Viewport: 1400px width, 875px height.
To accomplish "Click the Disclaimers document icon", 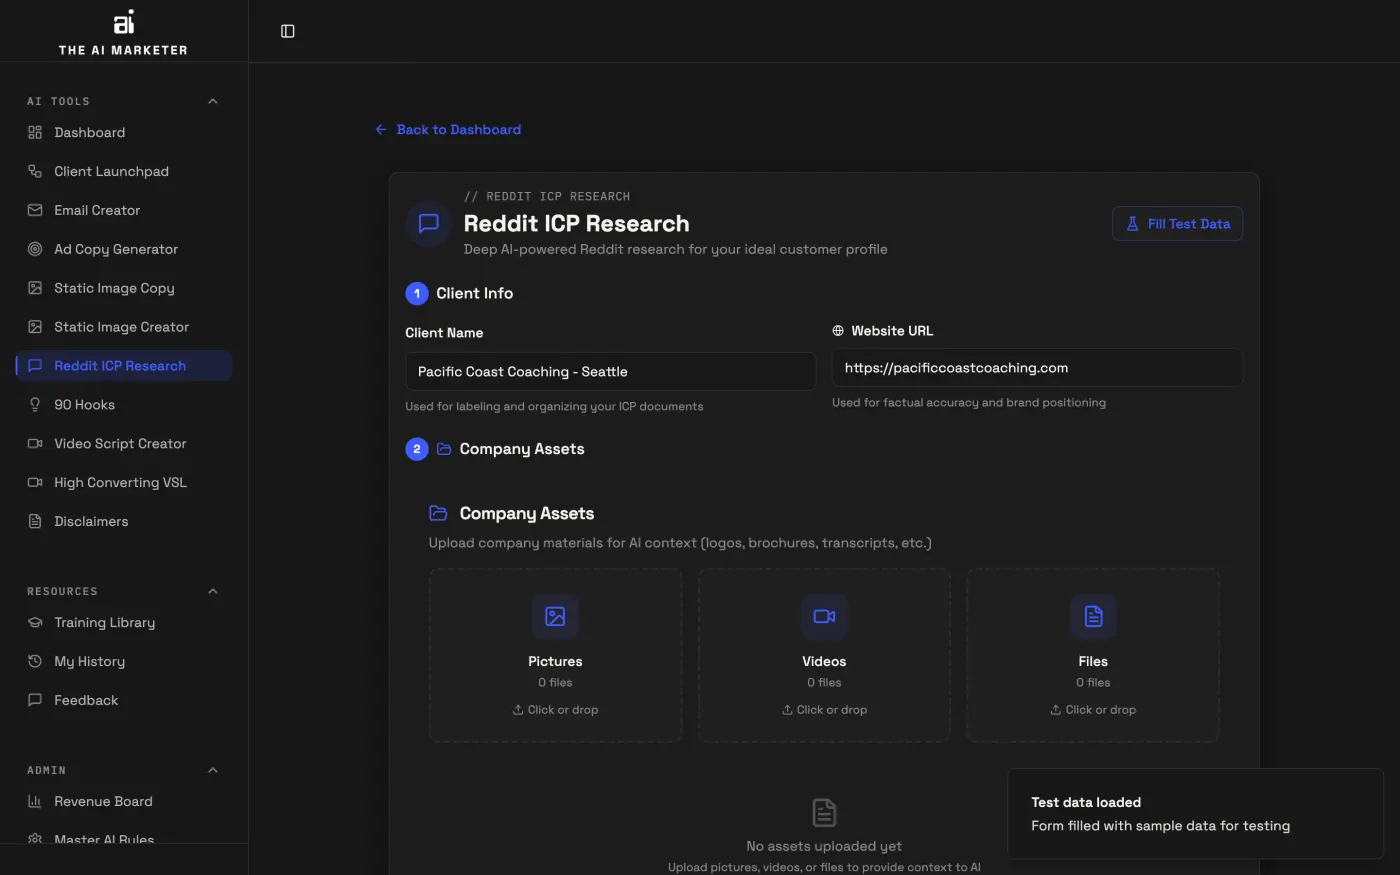I will 35,522.
